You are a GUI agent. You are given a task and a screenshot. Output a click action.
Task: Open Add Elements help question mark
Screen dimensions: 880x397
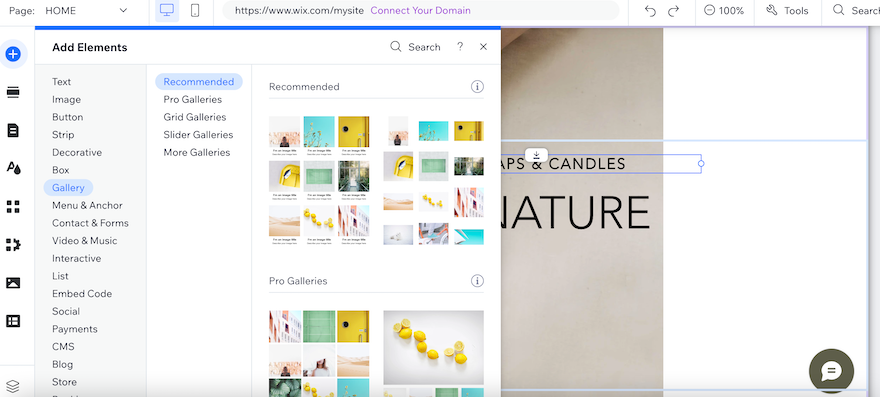point(460,47)
